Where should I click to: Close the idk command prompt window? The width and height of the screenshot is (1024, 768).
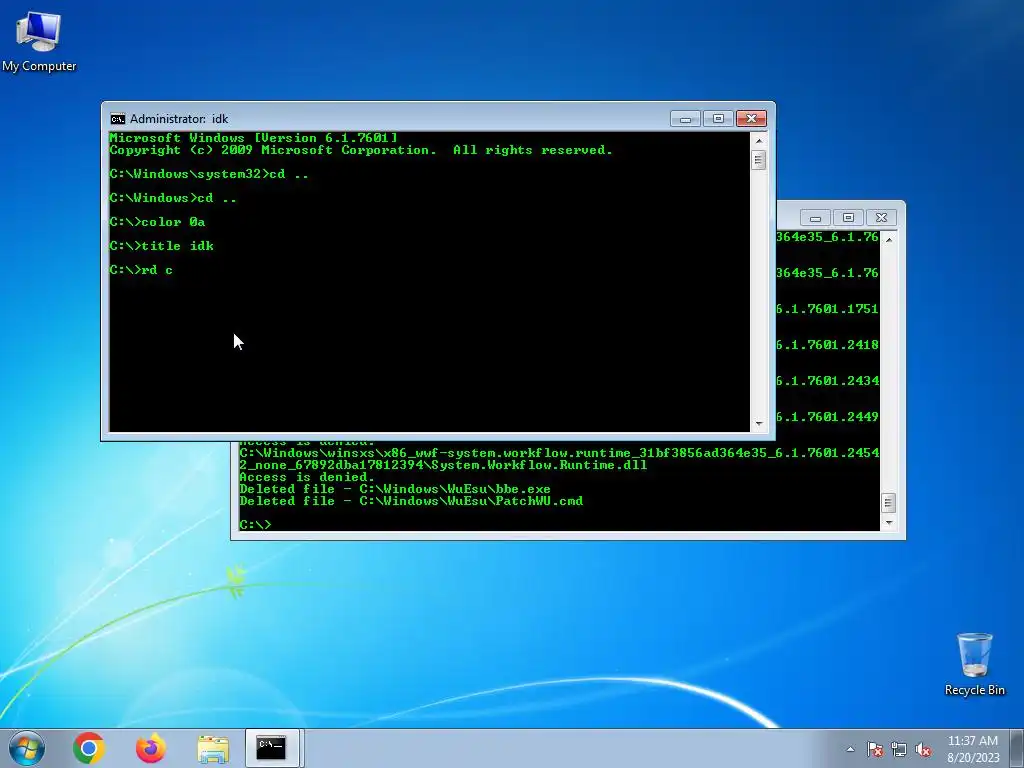[x=751, y=119]
